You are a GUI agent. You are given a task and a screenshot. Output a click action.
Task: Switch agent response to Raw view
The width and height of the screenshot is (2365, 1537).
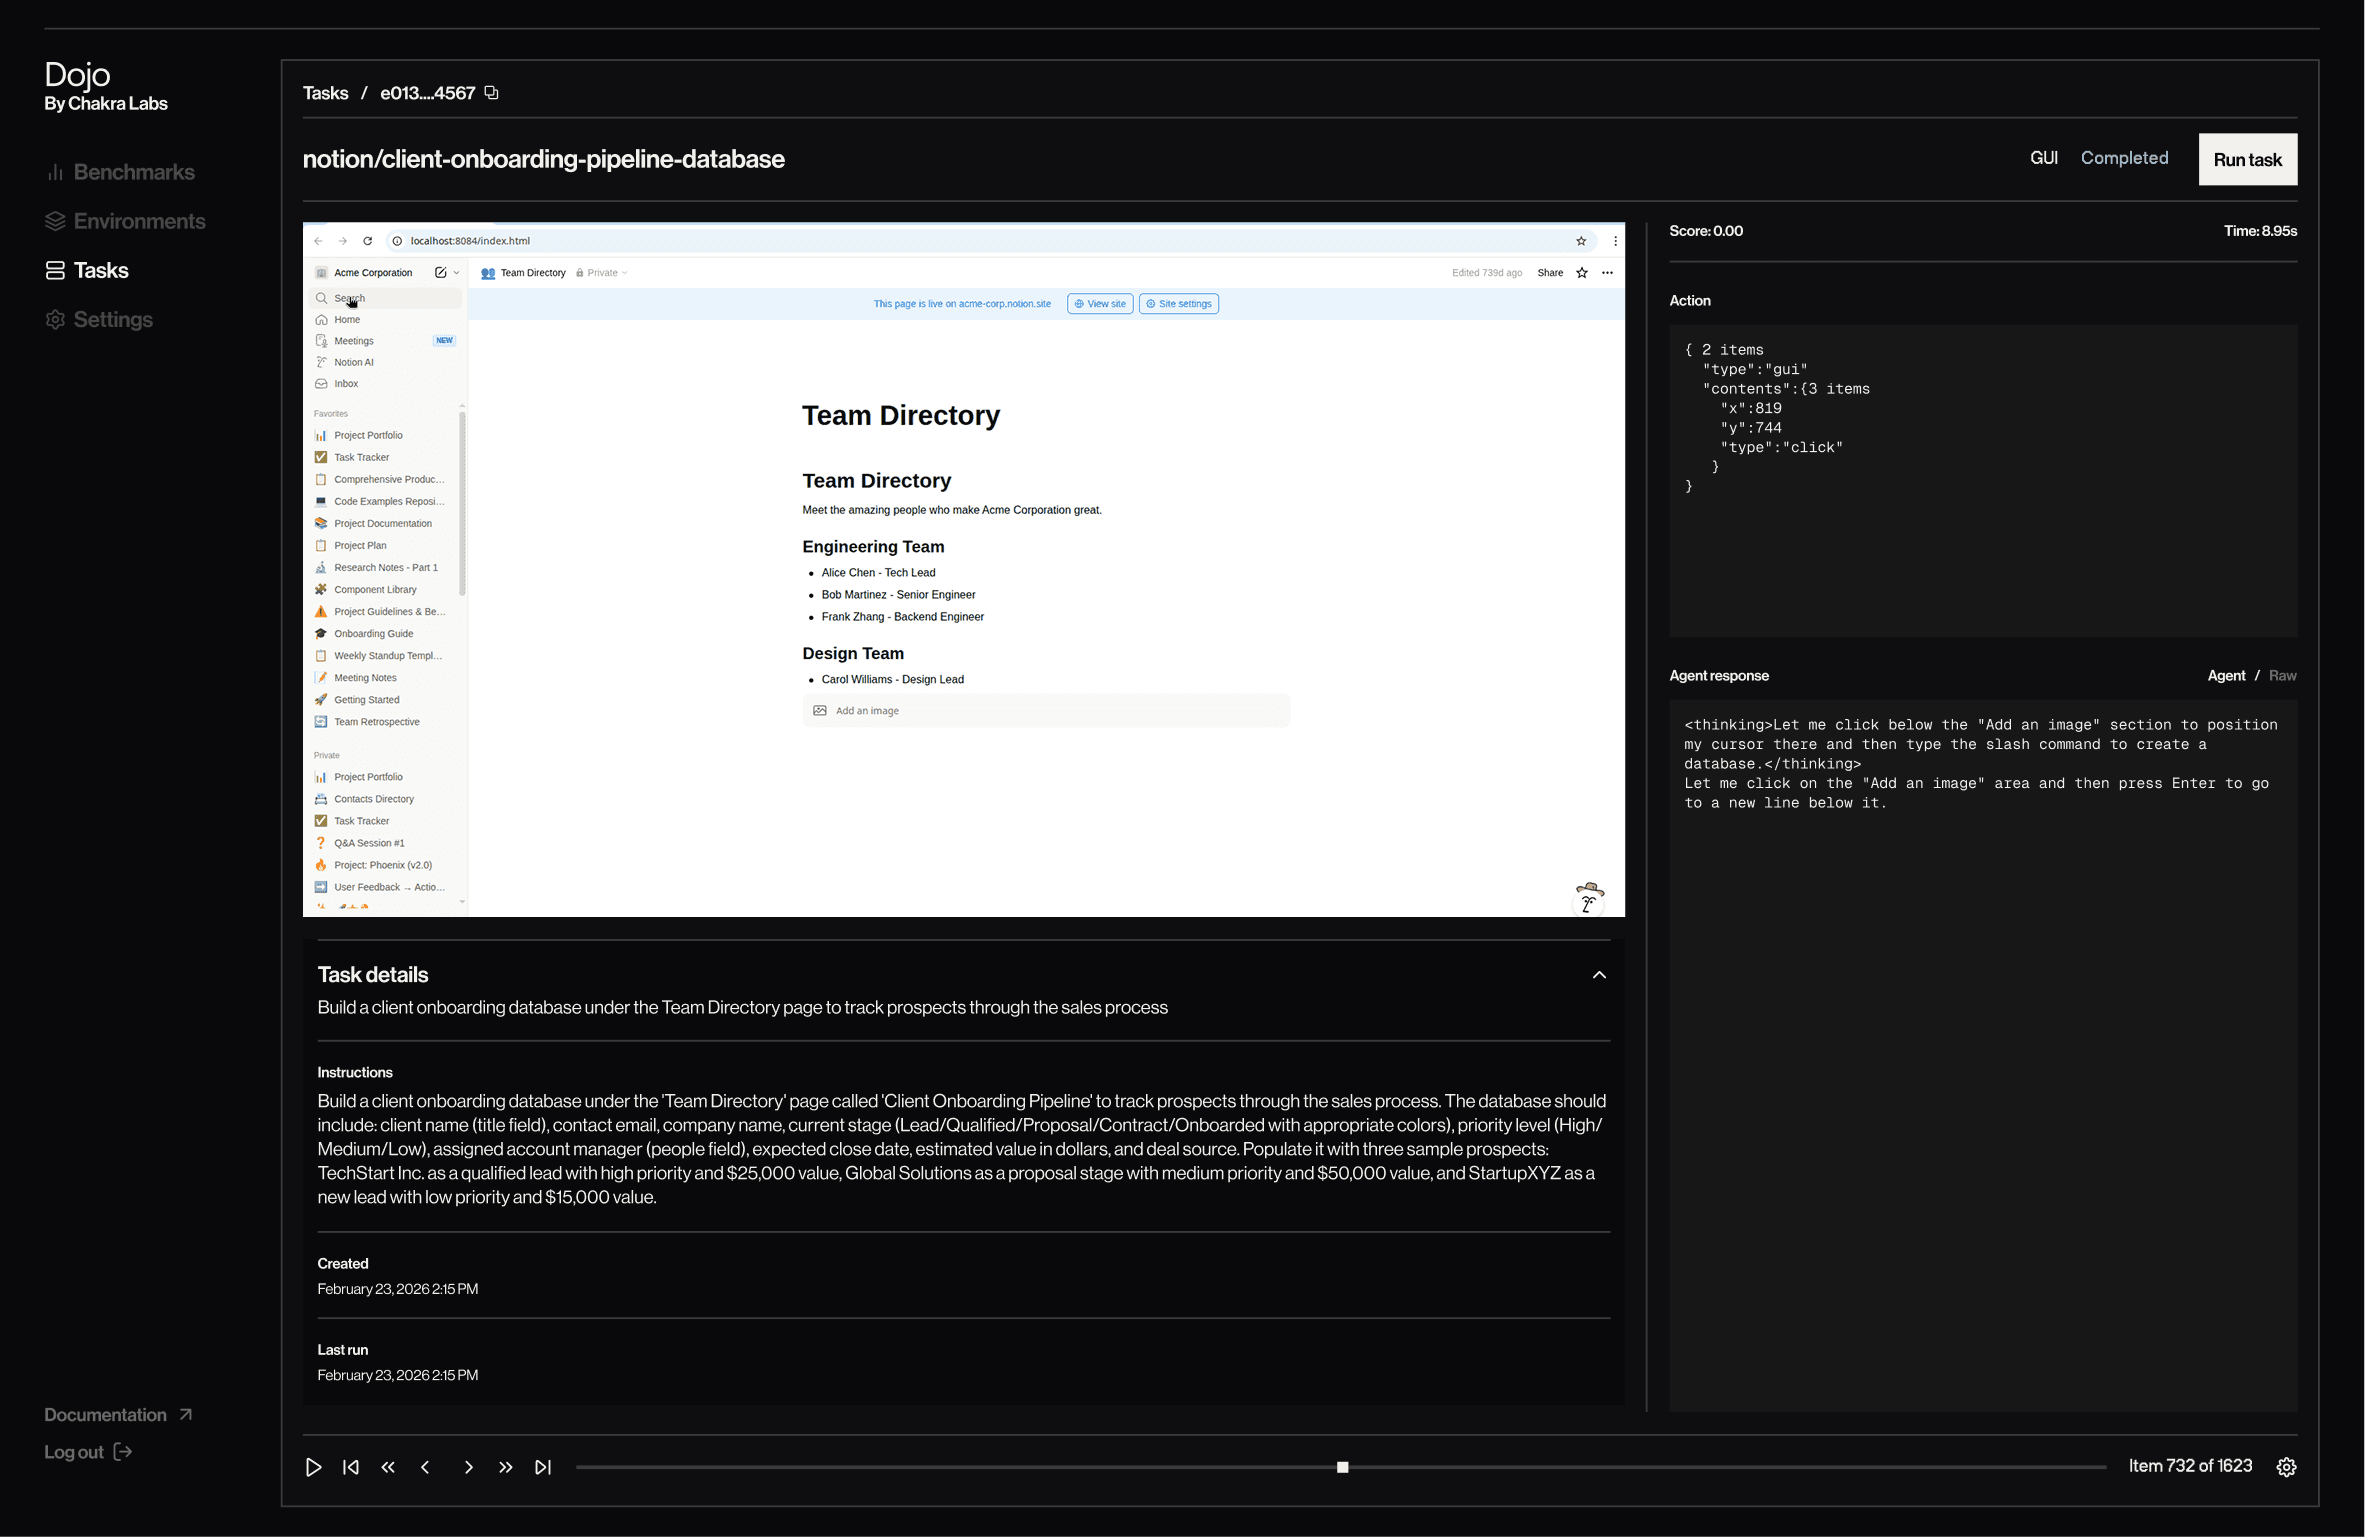click(2282, 676)
